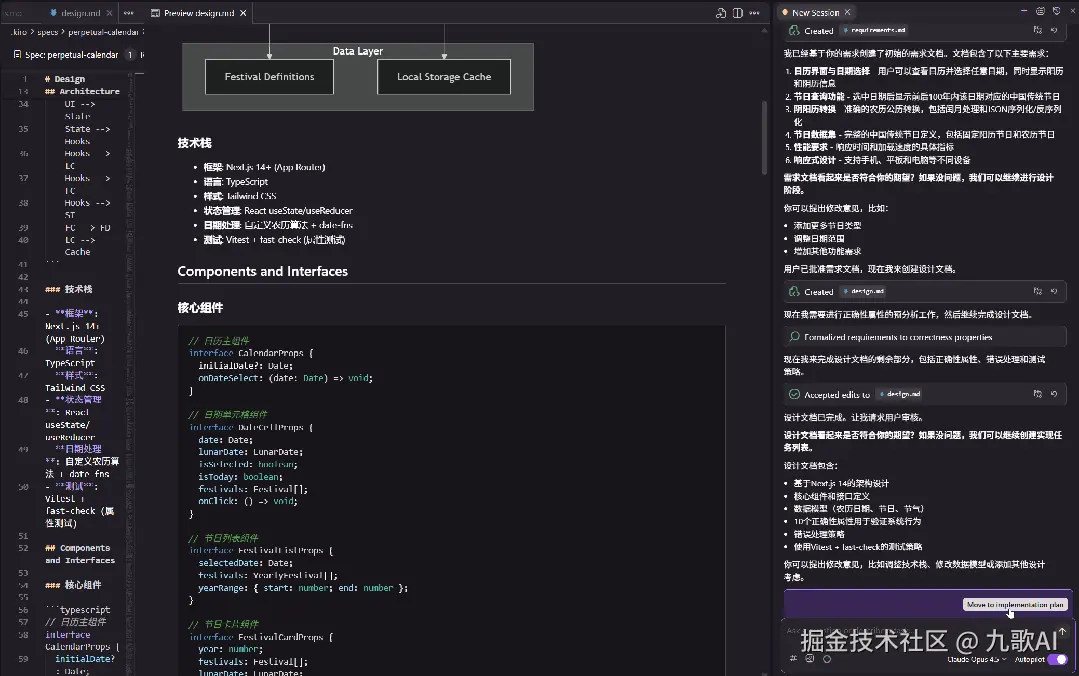Click the Local Storage Cache diagram box
The image size is (1079, 676).
click(444, 76)
